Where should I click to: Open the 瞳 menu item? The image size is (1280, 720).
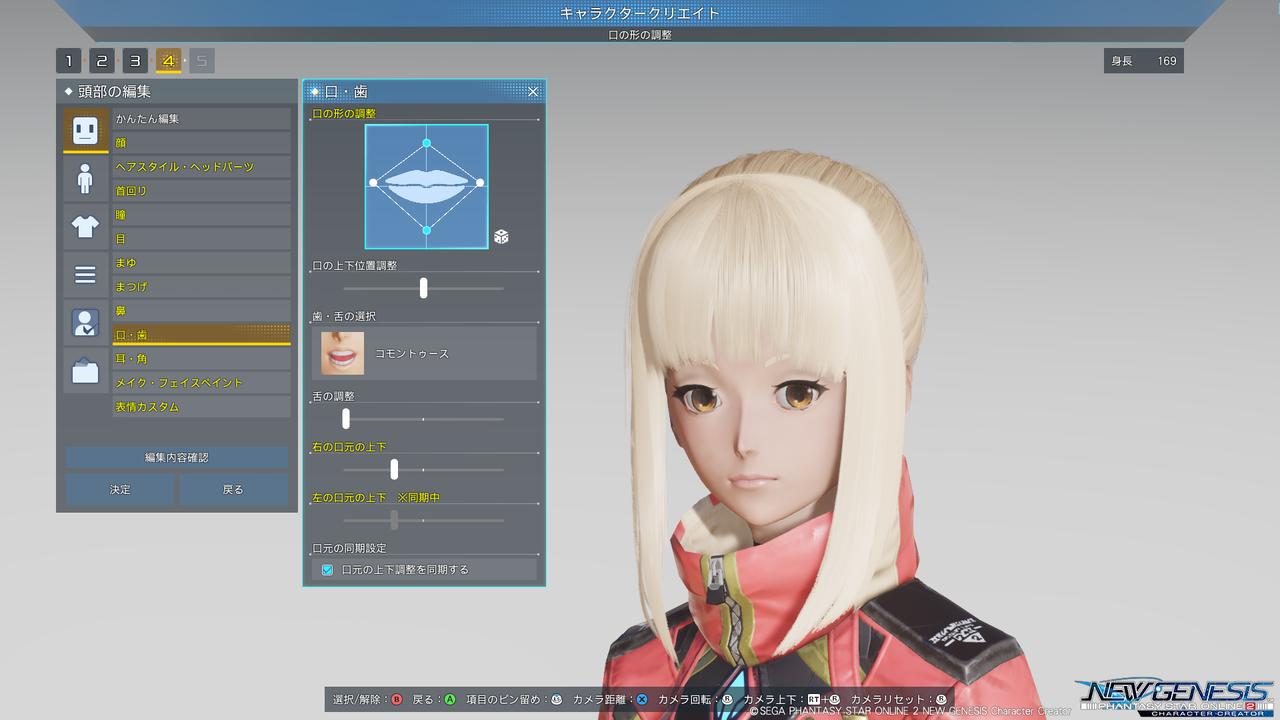[x=201, y=215]
